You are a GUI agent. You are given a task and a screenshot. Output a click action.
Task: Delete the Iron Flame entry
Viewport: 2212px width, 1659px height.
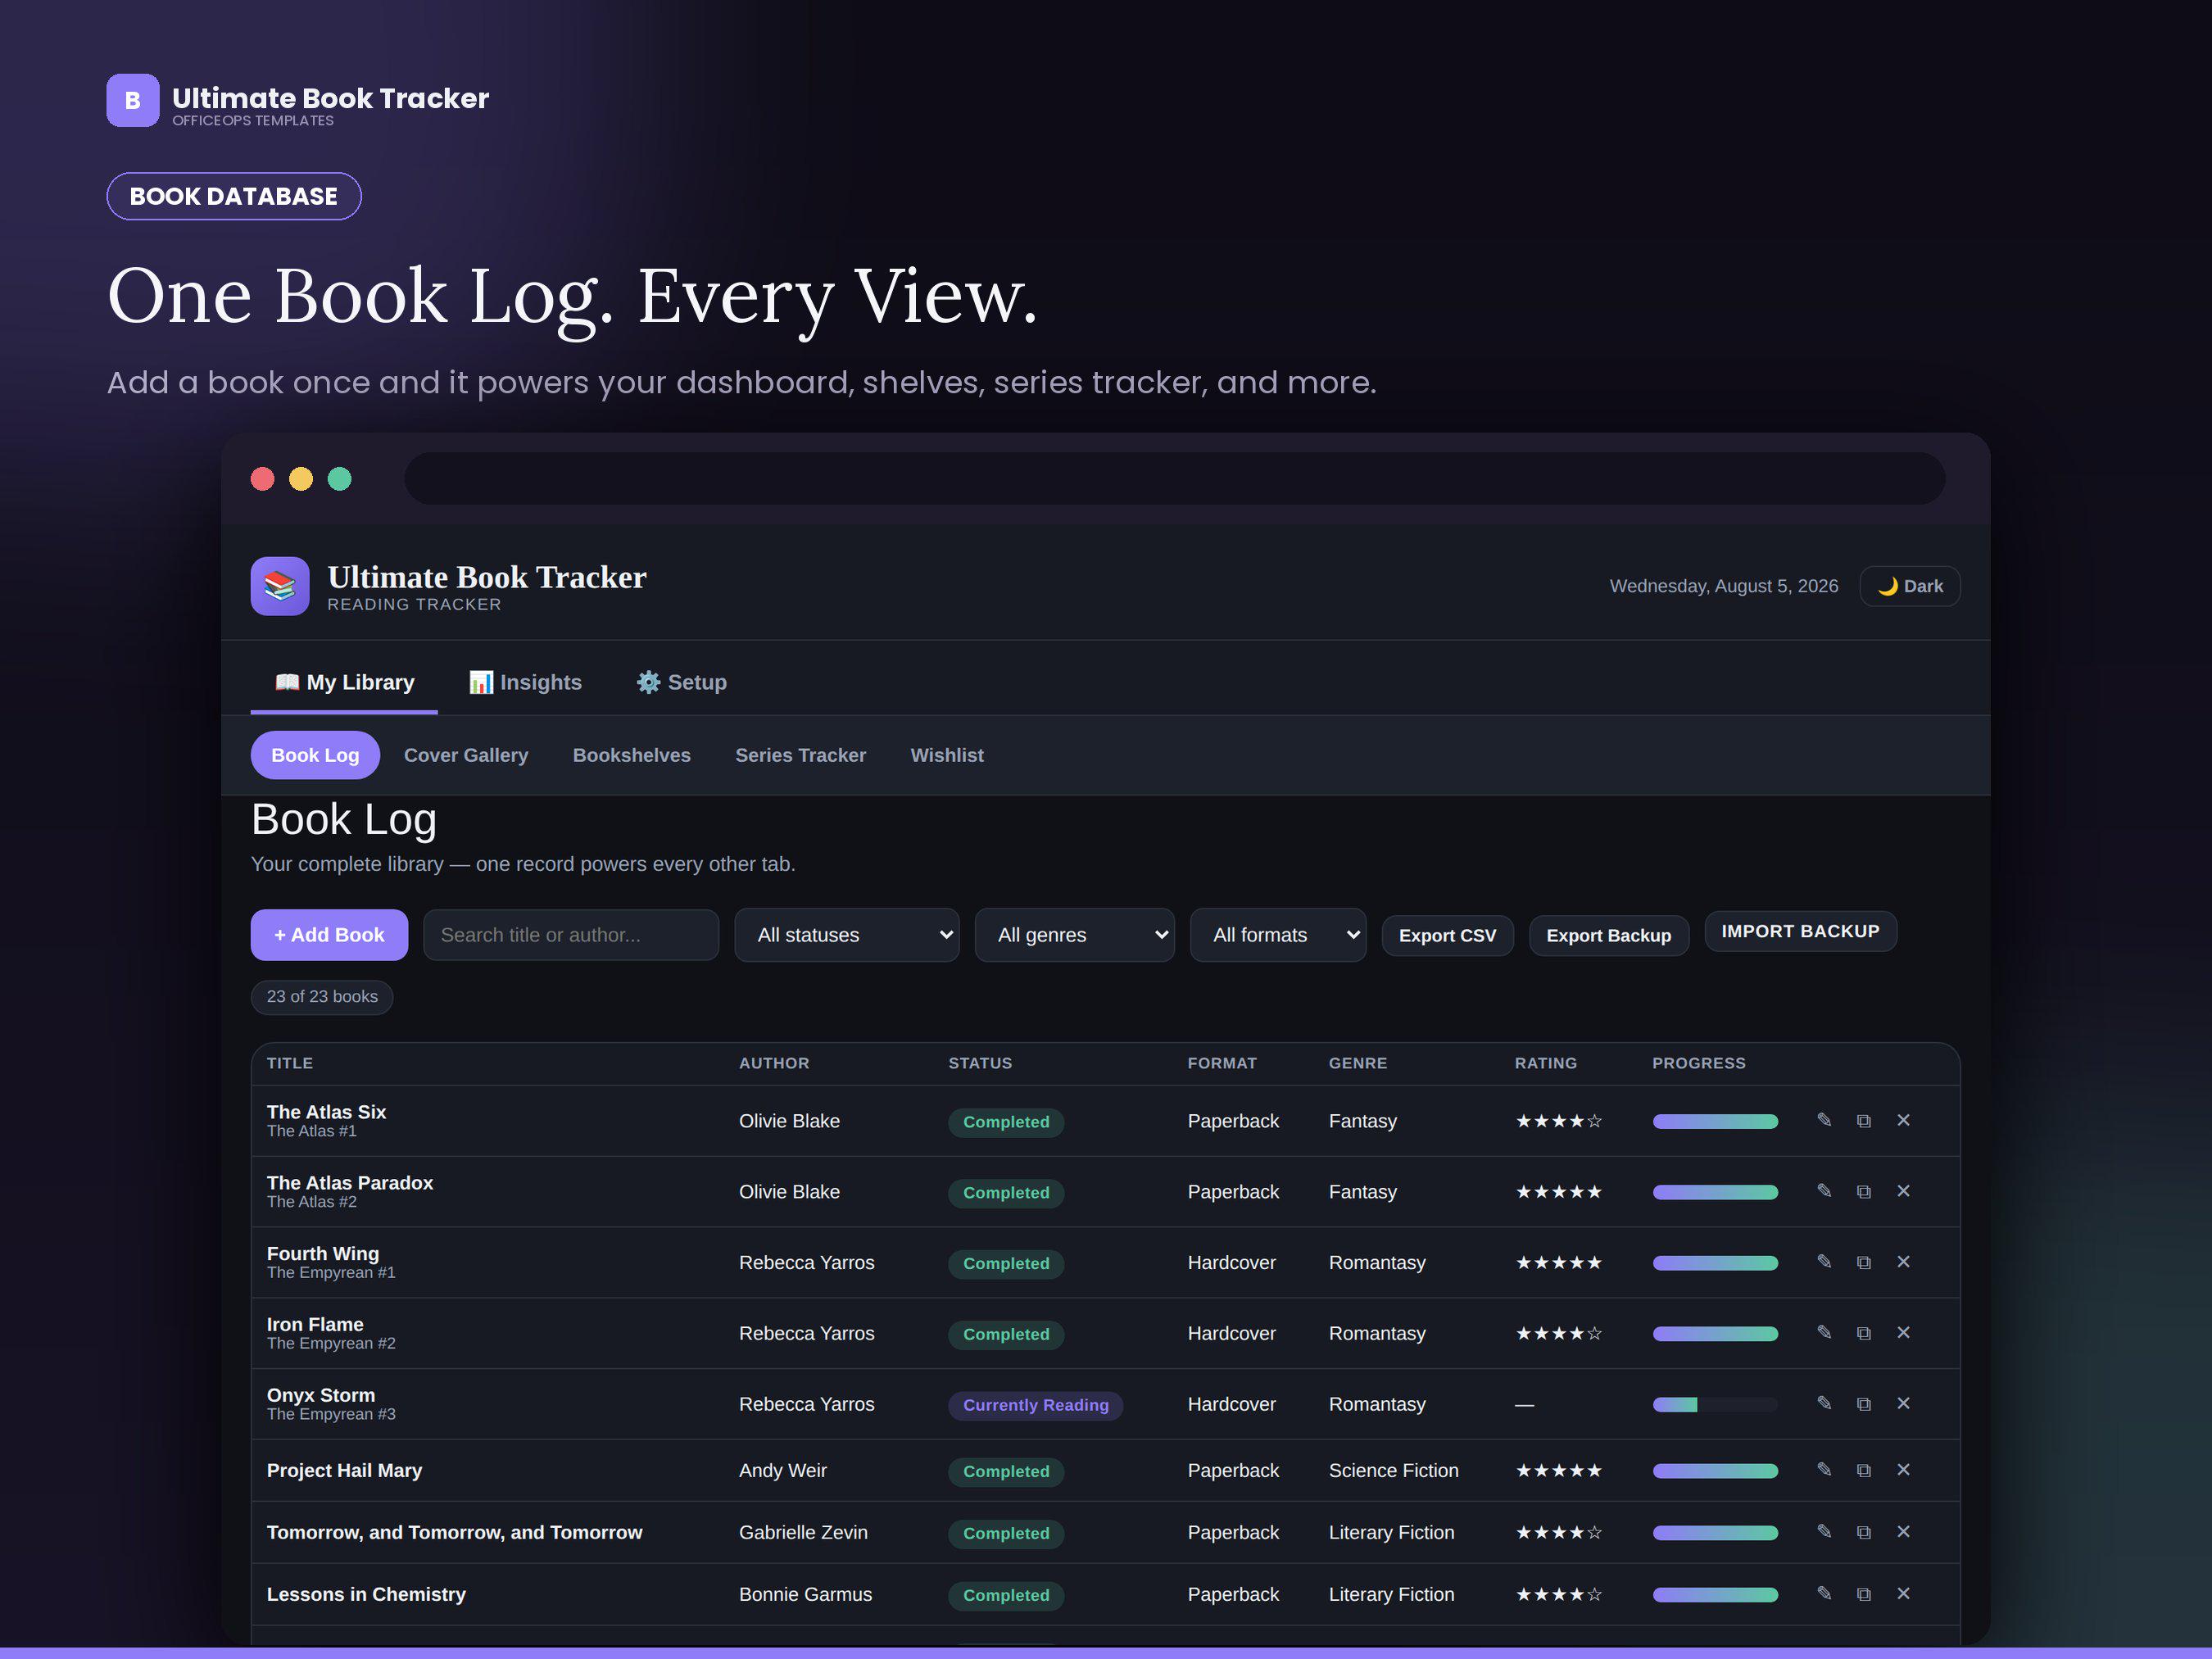pos(1903,1333)
